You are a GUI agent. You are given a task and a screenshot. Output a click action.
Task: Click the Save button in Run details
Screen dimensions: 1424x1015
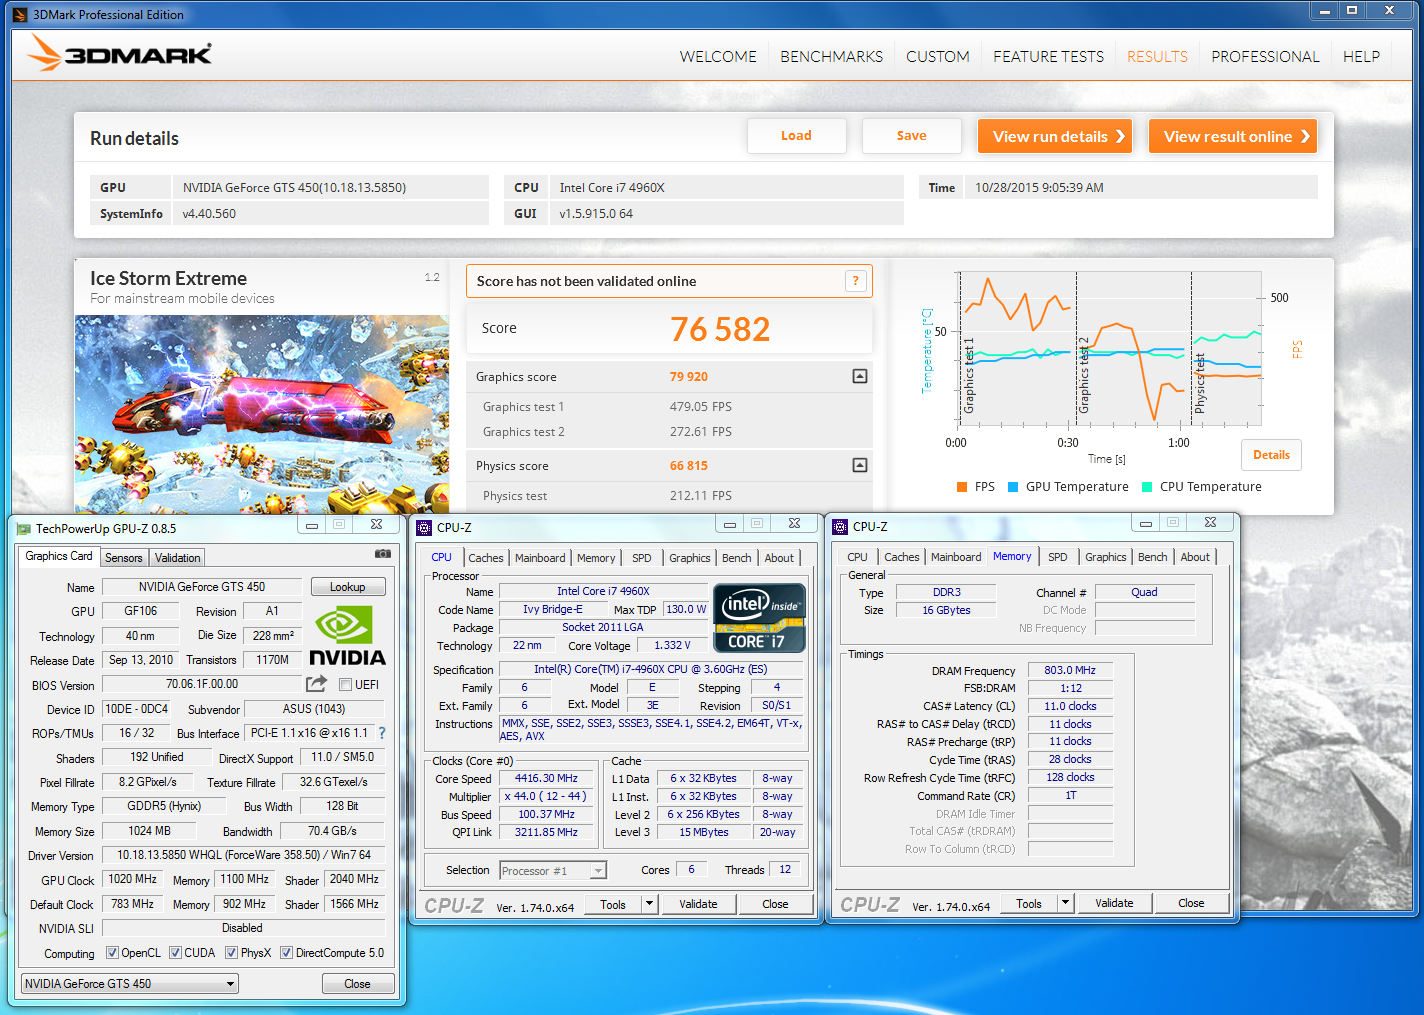(x=912, y=136)
